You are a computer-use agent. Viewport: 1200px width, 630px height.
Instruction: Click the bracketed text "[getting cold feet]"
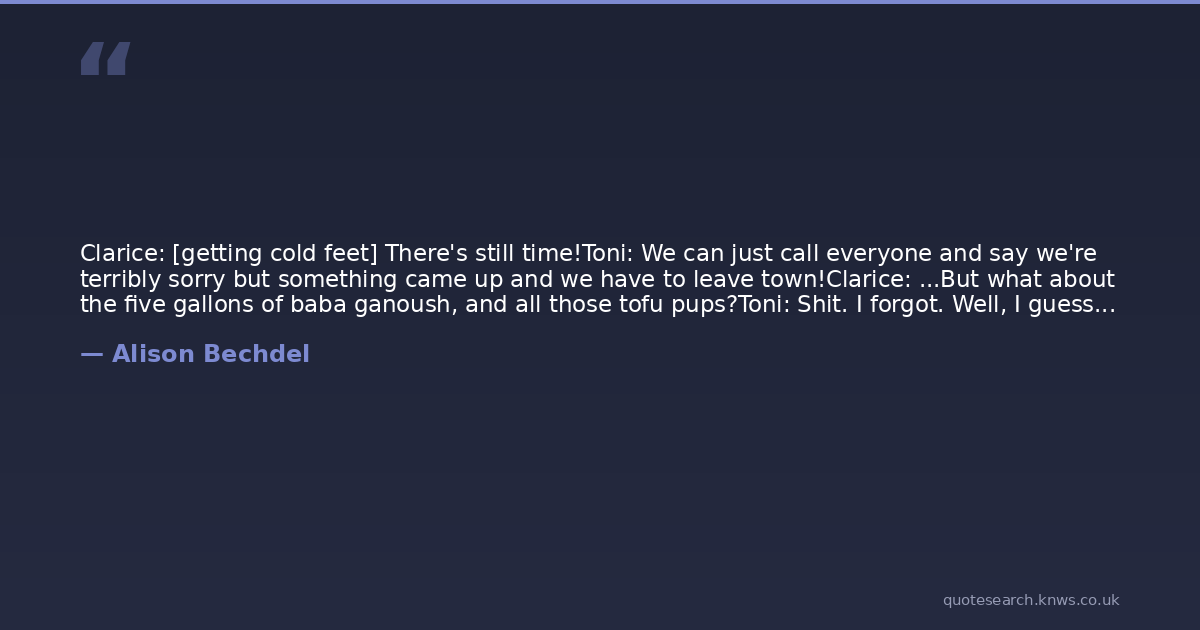click(x=275, y=254)
